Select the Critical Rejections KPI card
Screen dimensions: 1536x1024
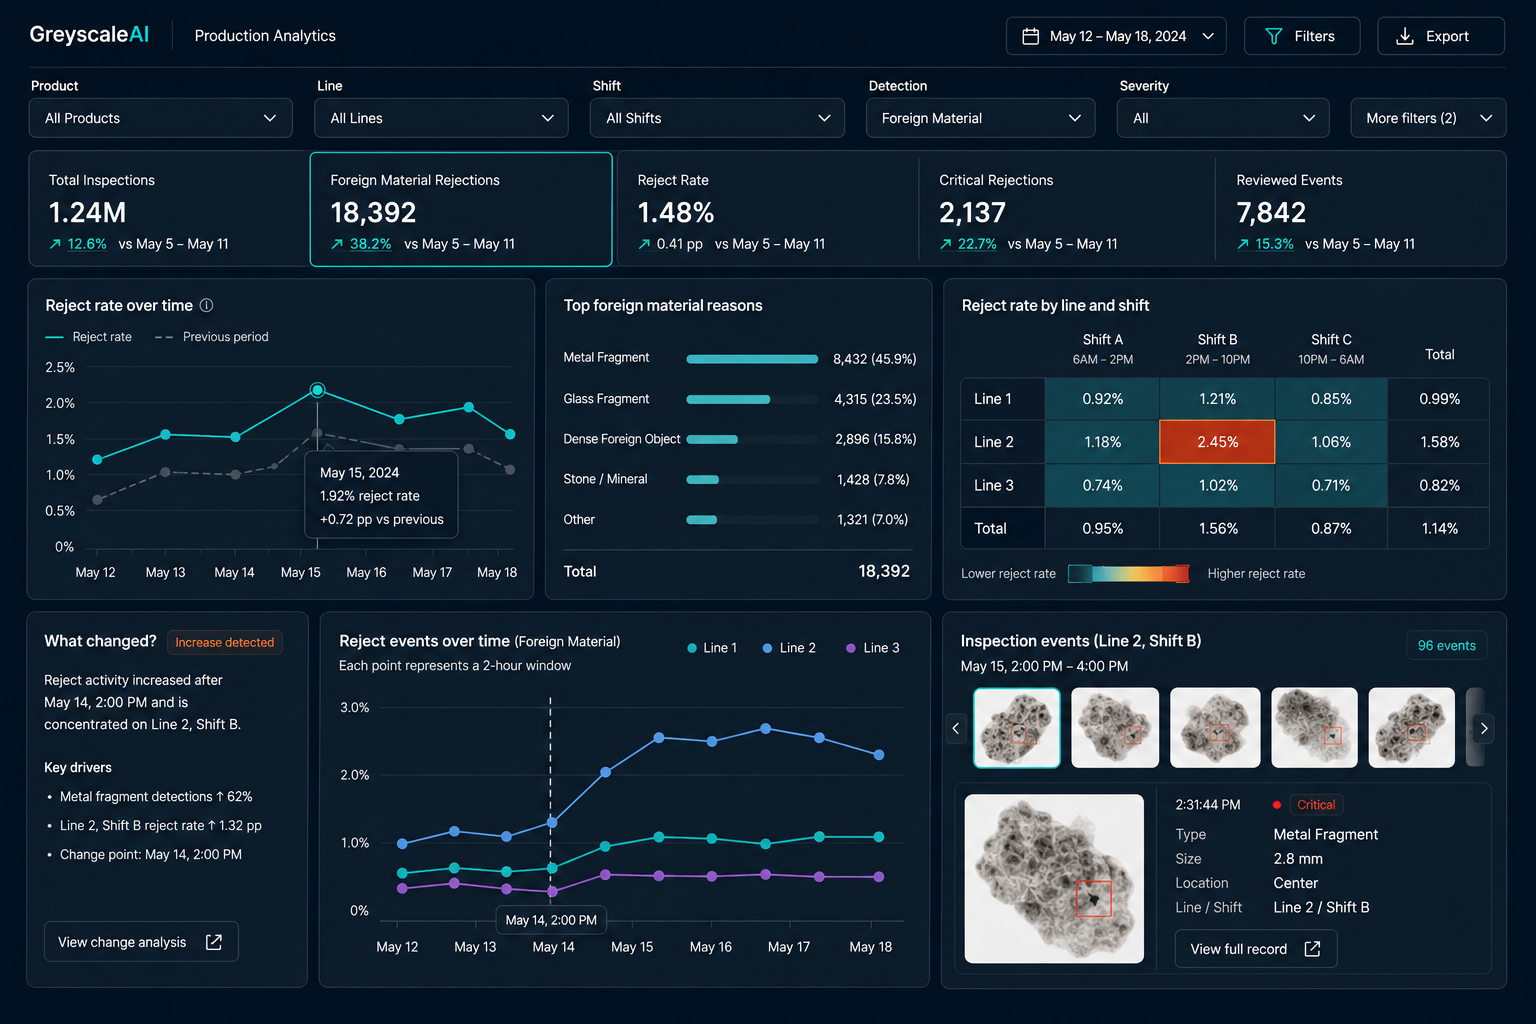[1066, 209]
